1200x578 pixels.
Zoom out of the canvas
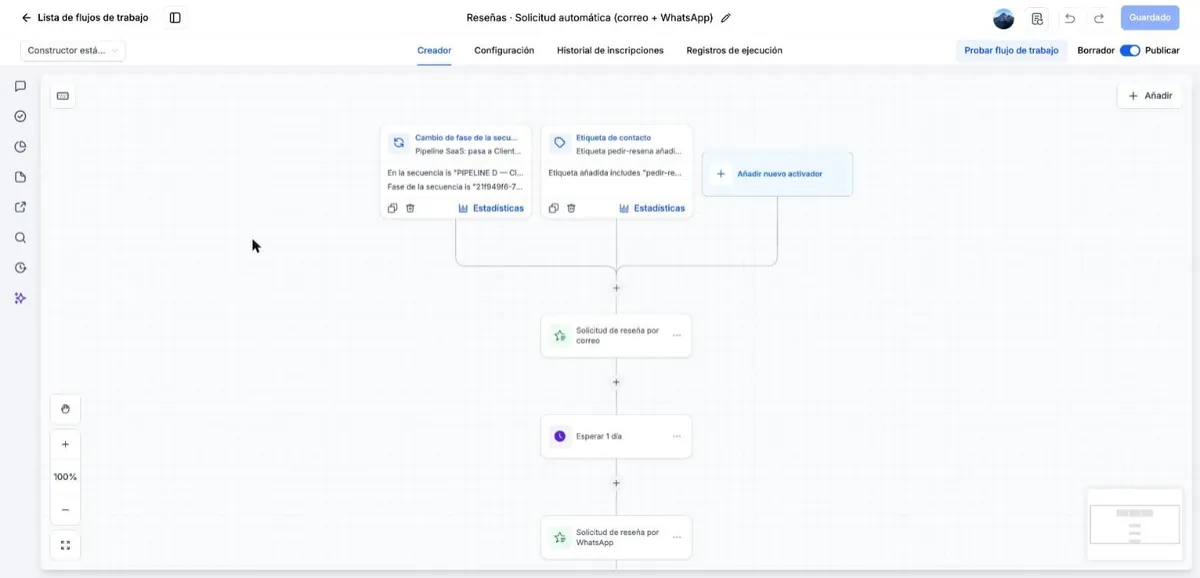click(x=65, y=510)
